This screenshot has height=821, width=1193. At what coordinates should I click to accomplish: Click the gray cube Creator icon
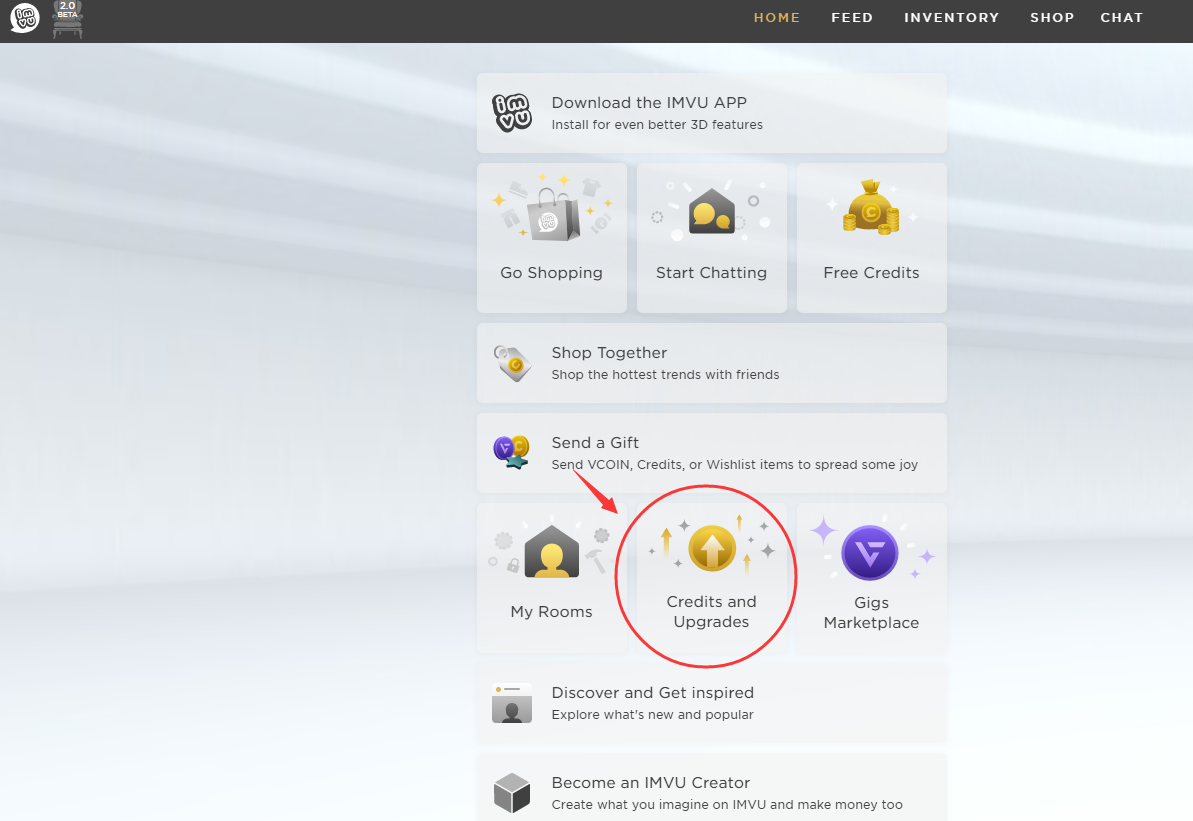[512, 794]
